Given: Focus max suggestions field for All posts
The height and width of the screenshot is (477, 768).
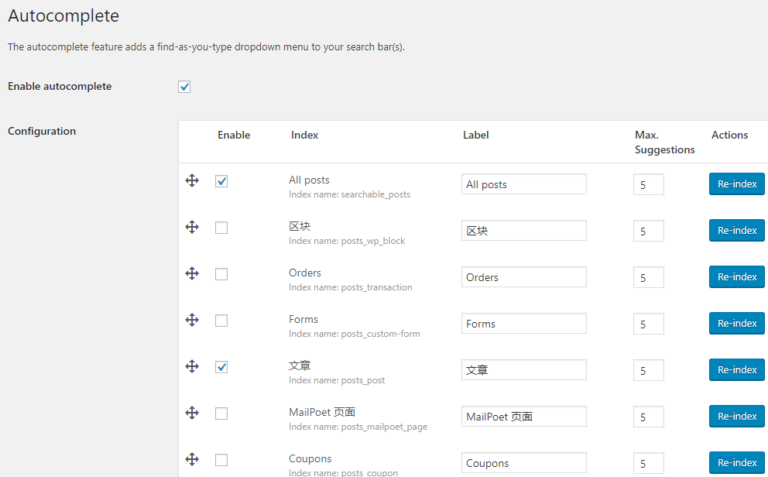Looking at the screenshot, I should pos(648,185).
